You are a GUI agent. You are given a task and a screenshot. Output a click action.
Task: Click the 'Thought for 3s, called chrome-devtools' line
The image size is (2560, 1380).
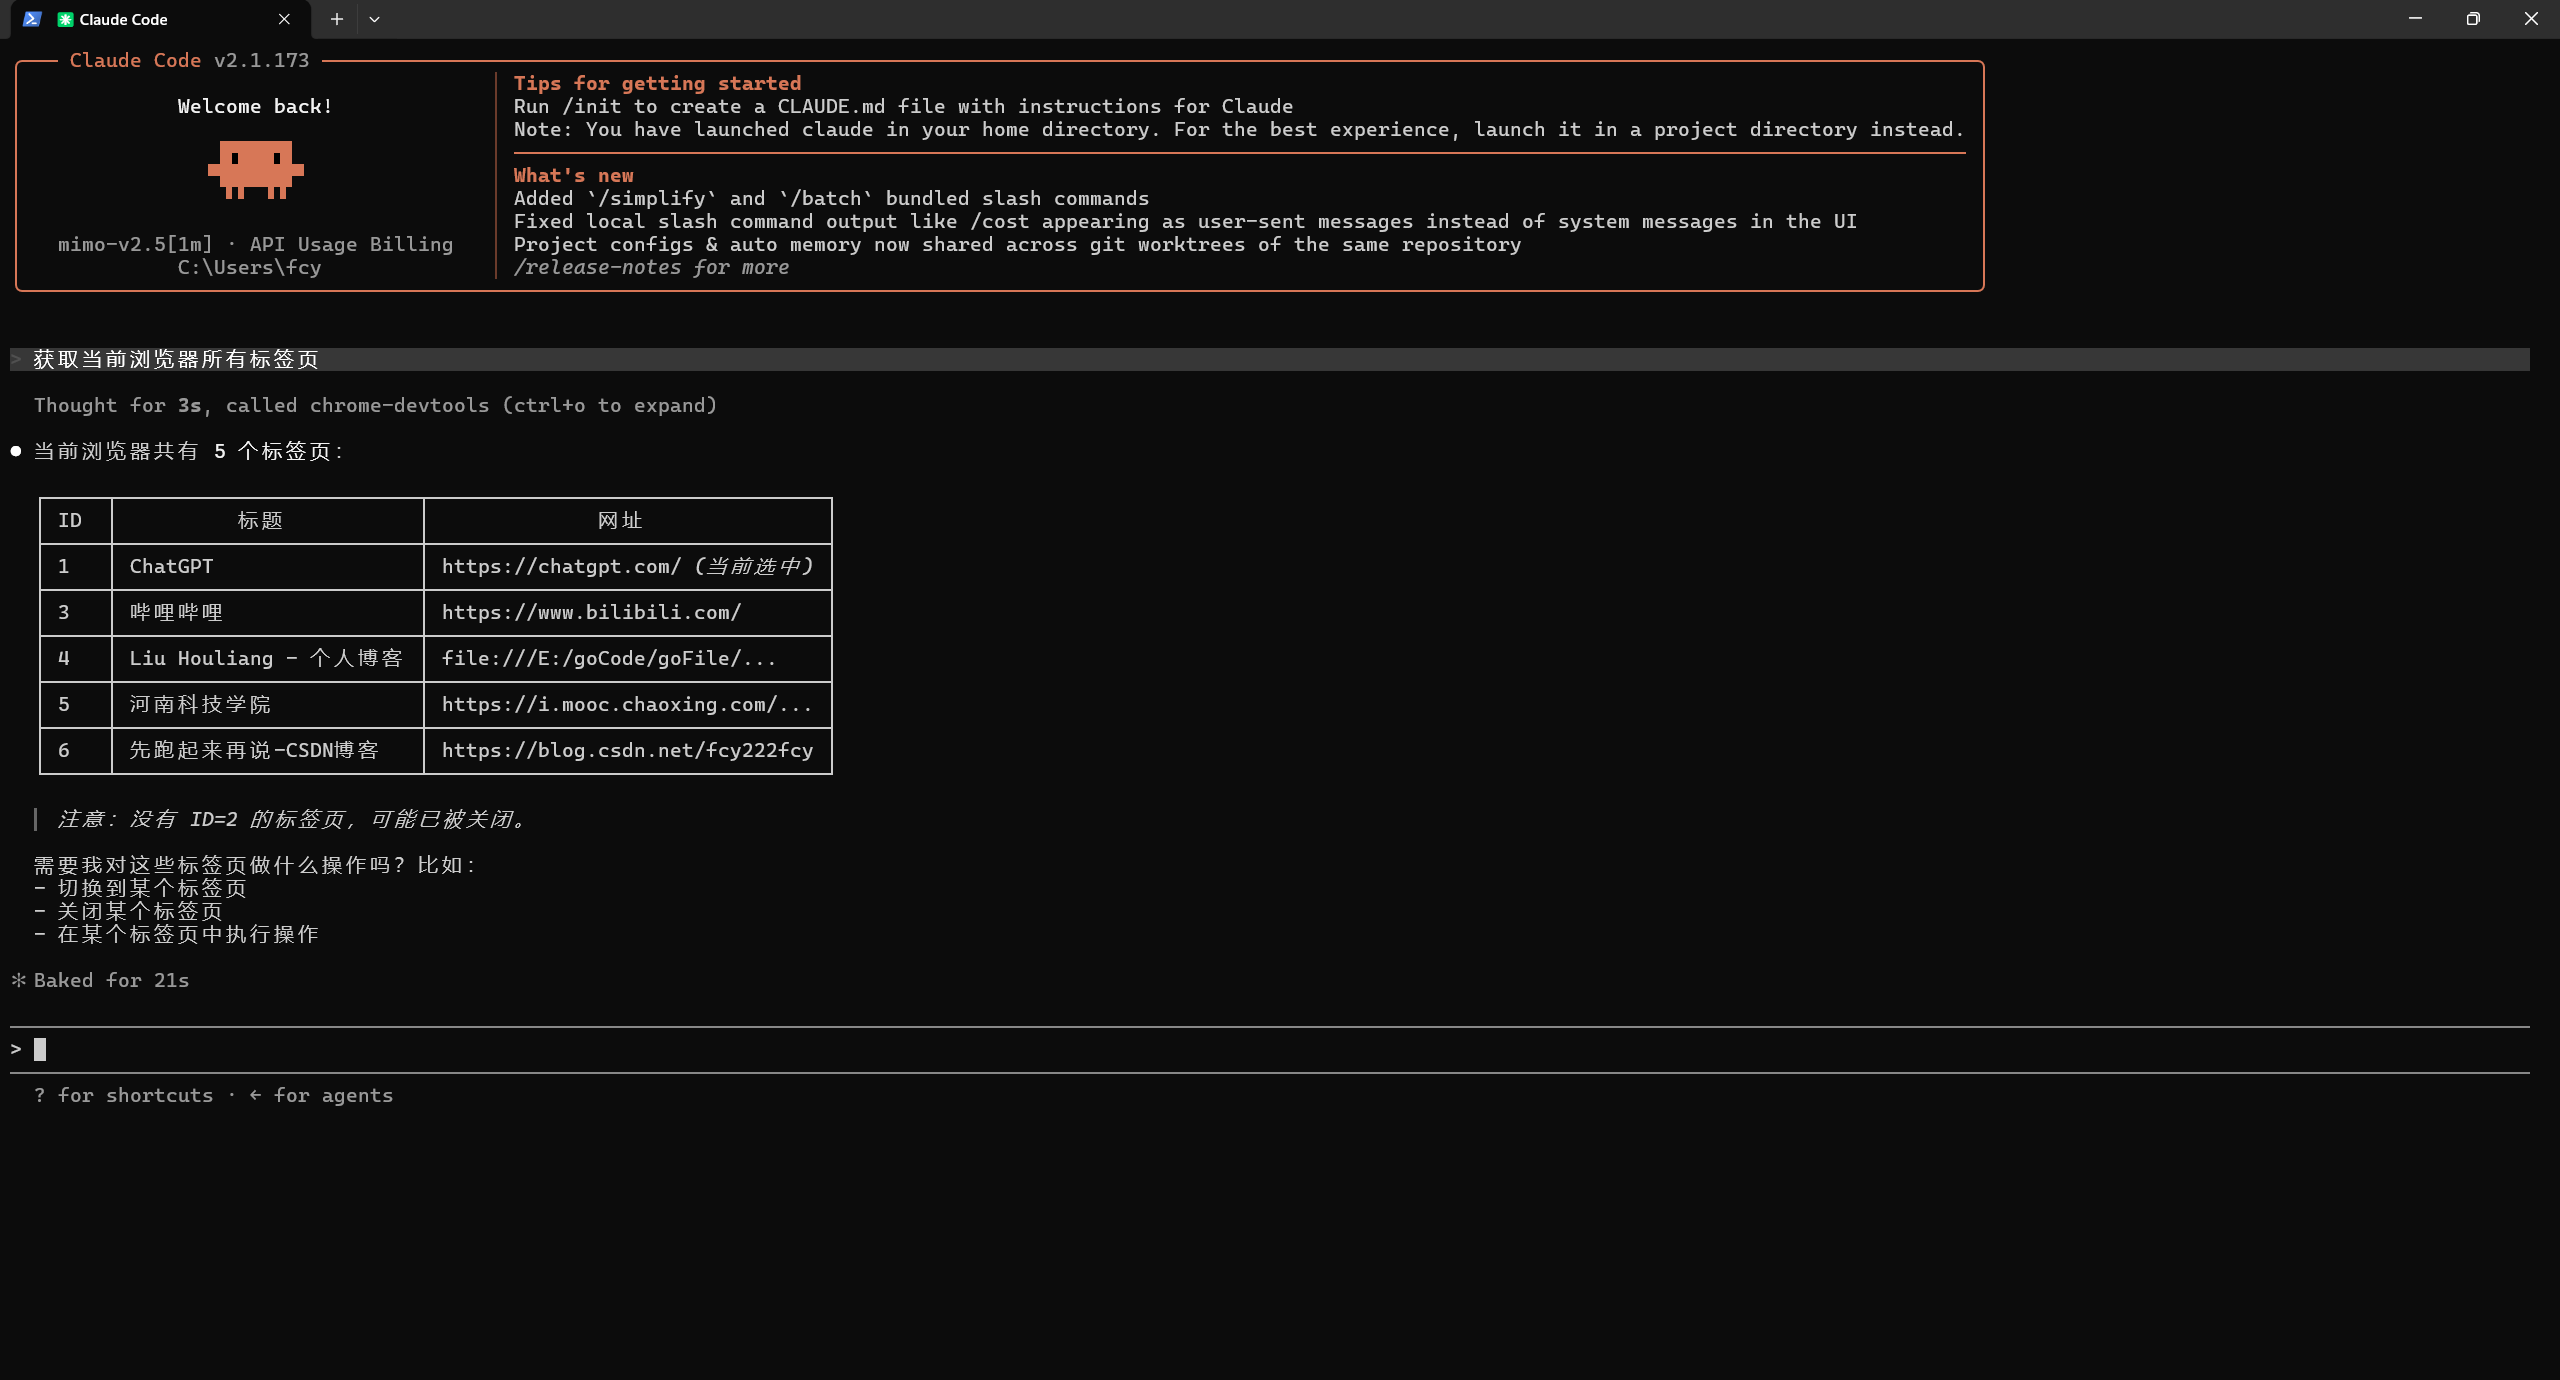click(x=375, y=405)
